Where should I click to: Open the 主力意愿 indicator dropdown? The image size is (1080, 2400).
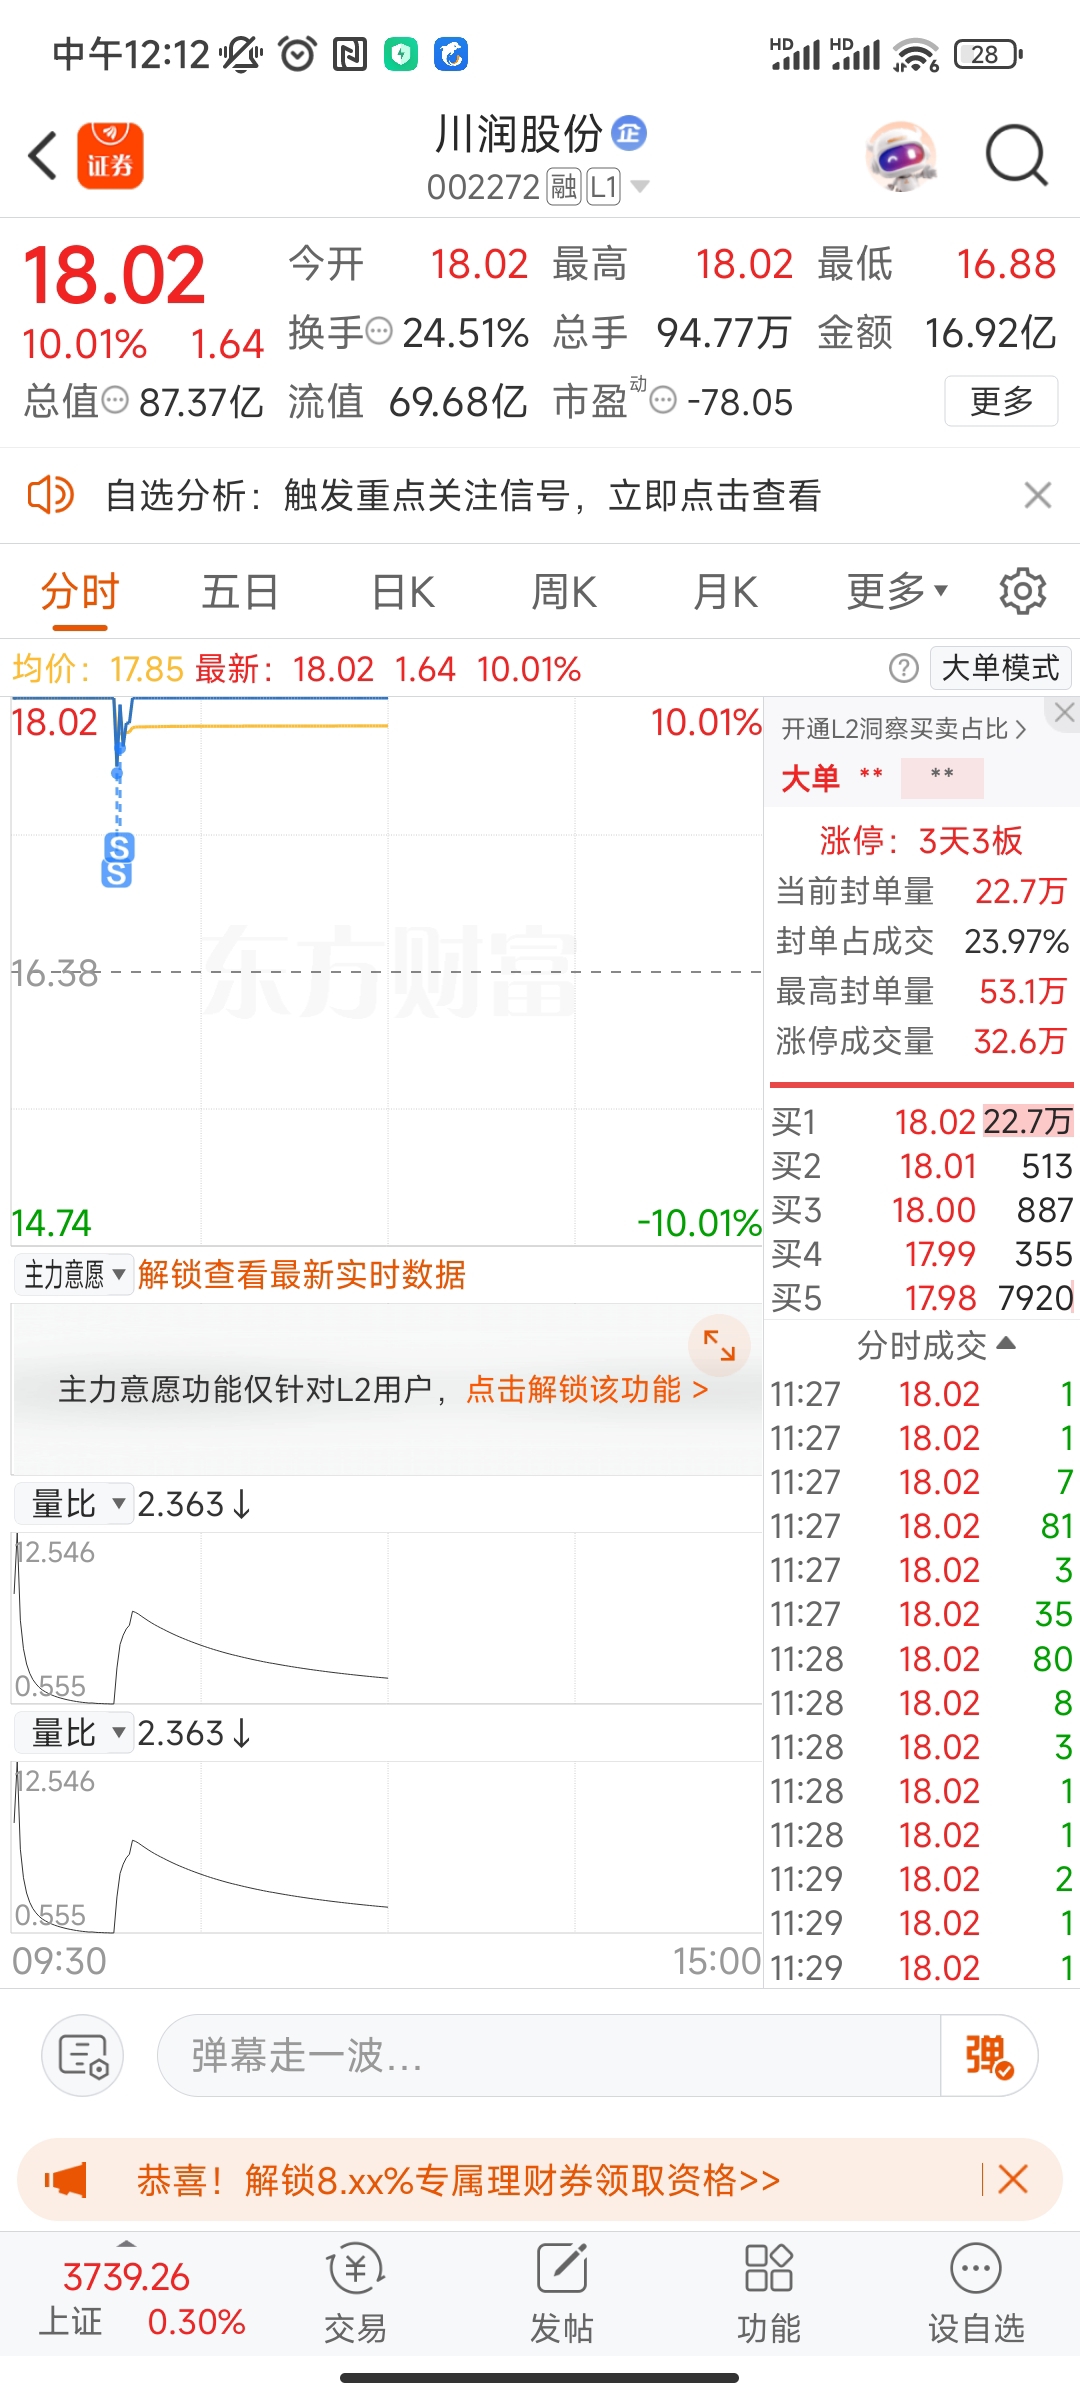point(73,1275)
